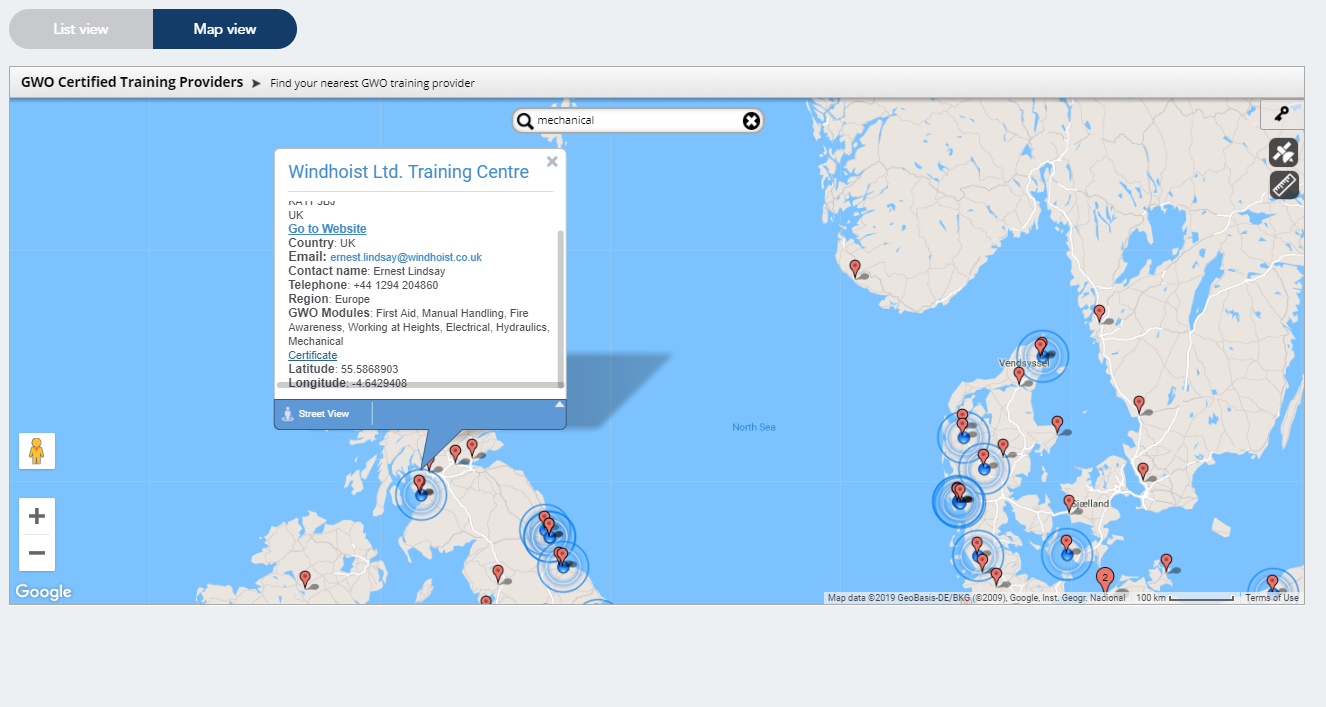Click the "GWO Certified Training Providers" heading

[132, 82]
